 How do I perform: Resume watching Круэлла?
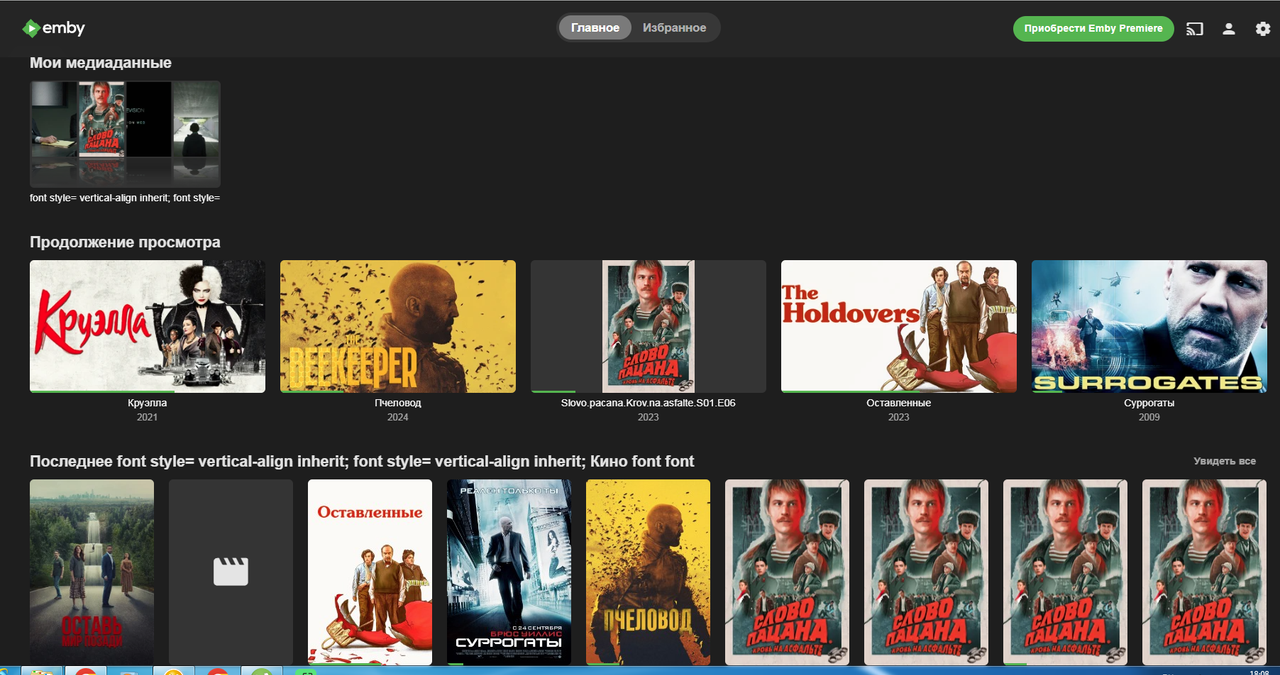tap(148, 326)
